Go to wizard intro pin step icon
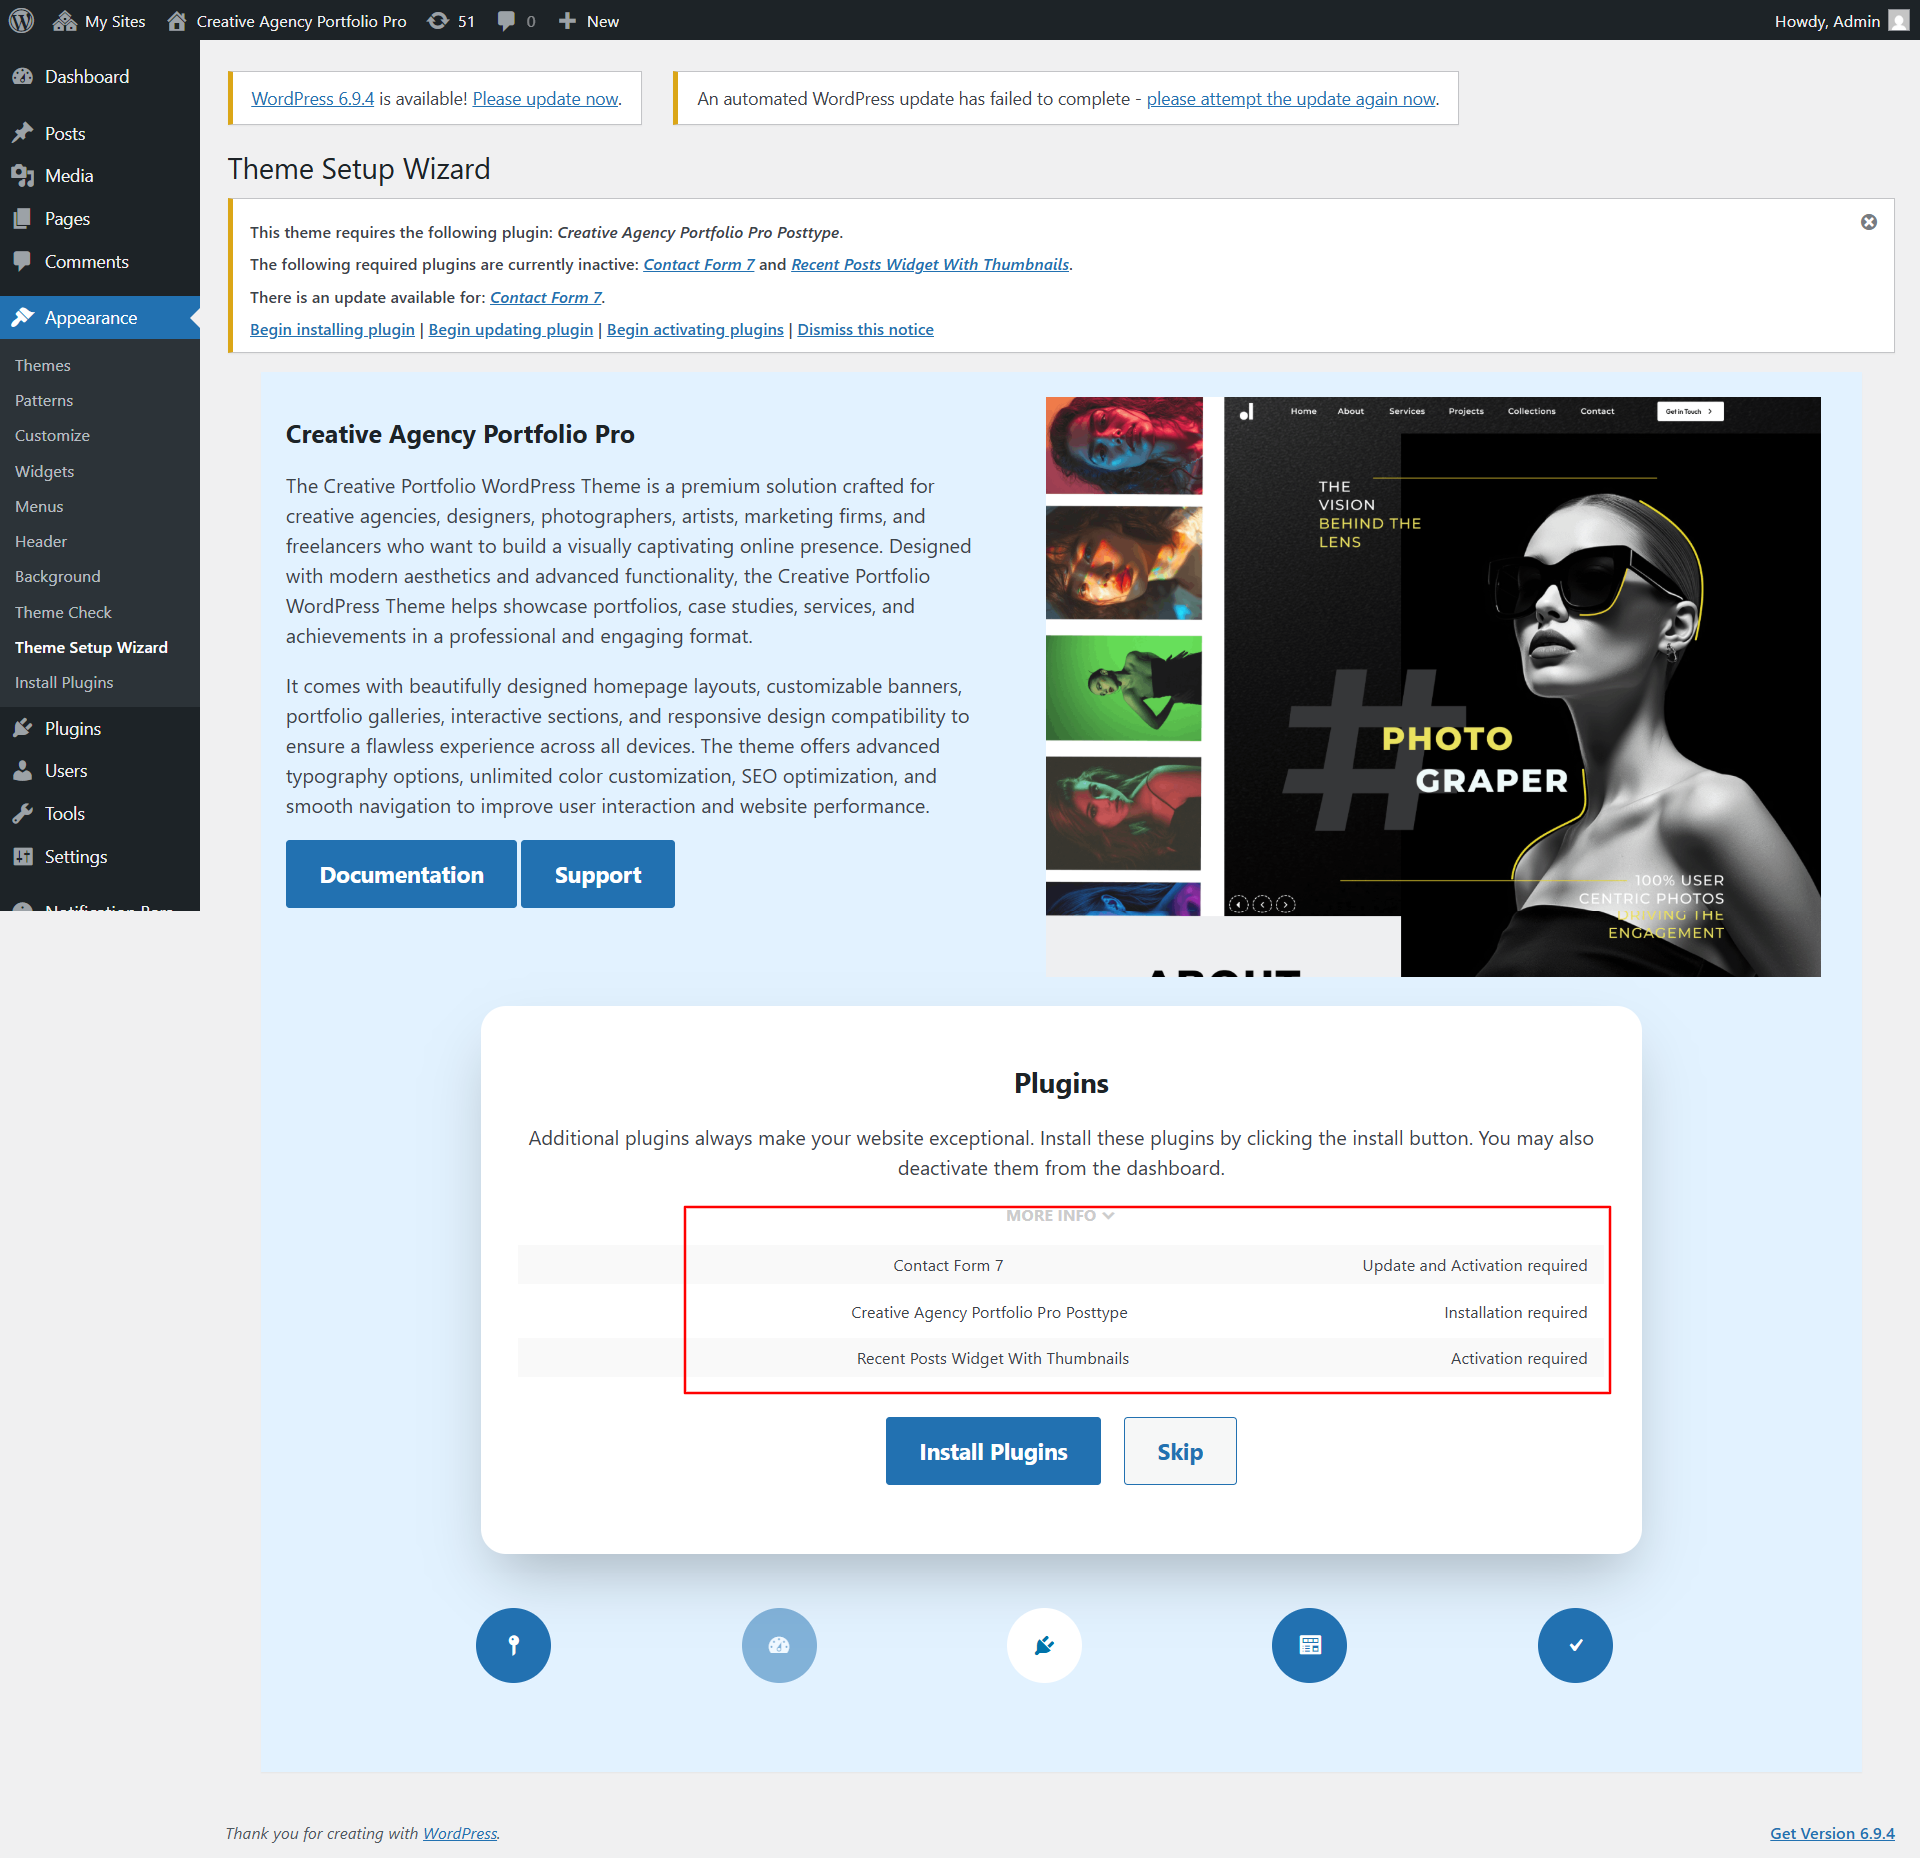The width and height of the screenshot is (1920, 1859). pos(513,1646)
